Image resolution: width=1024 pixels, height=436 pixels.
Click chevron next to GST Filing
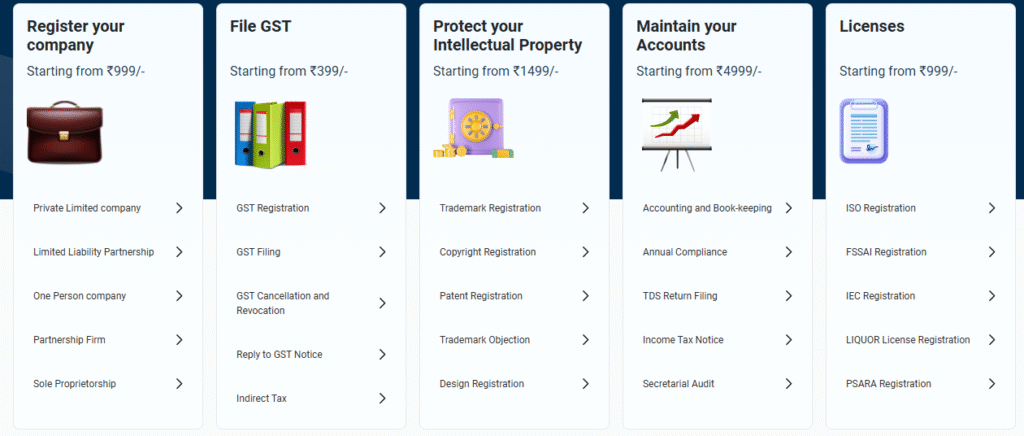(382, 252)
